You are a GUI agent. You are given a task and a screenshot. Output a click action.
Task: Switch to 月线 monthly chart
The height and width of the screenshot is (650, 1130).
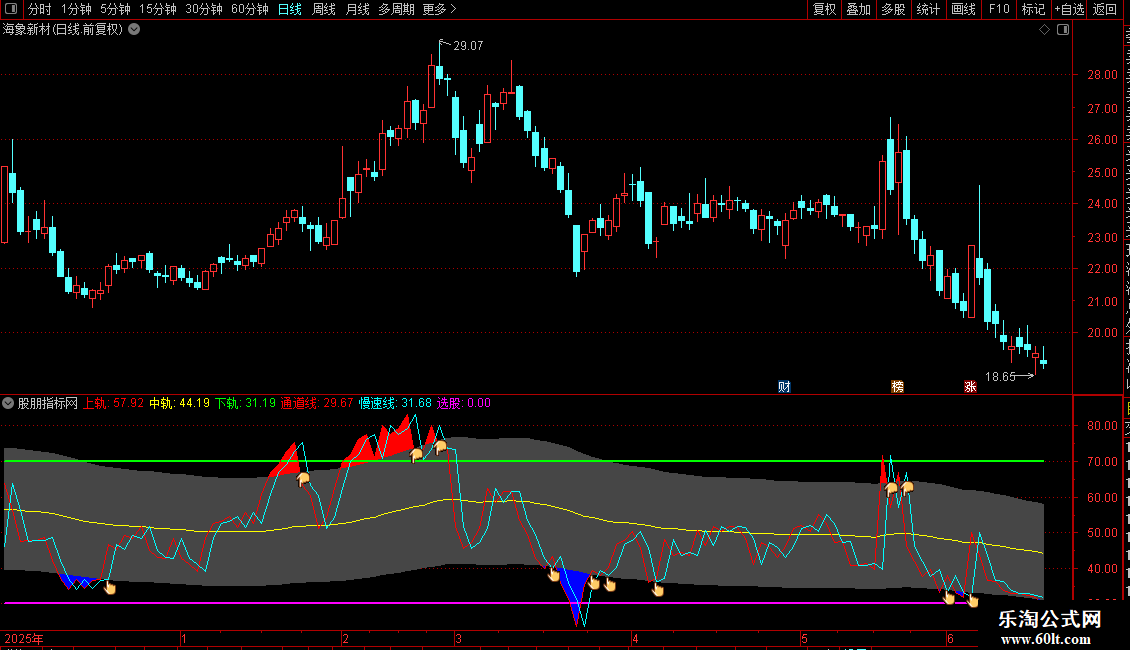[357, 9]
